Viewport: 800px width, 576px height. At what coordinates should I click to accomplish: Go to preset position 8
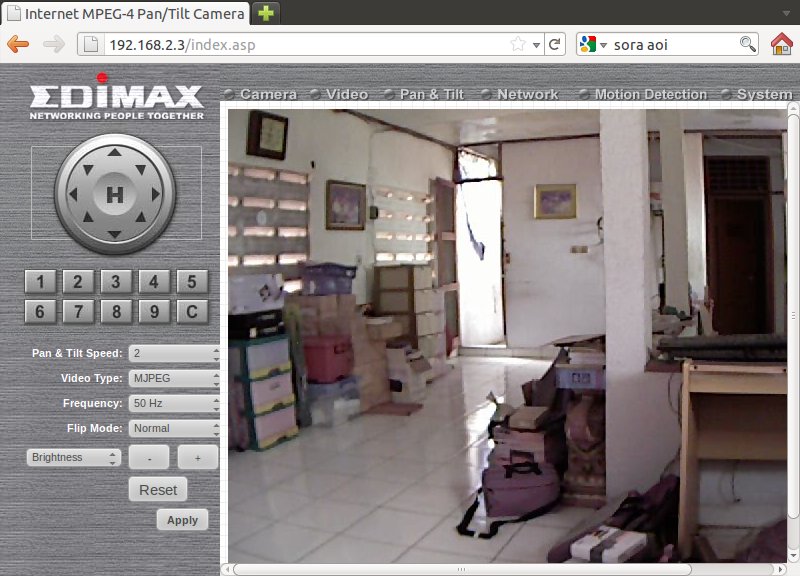pyautogui.click(x=116, y=312)
